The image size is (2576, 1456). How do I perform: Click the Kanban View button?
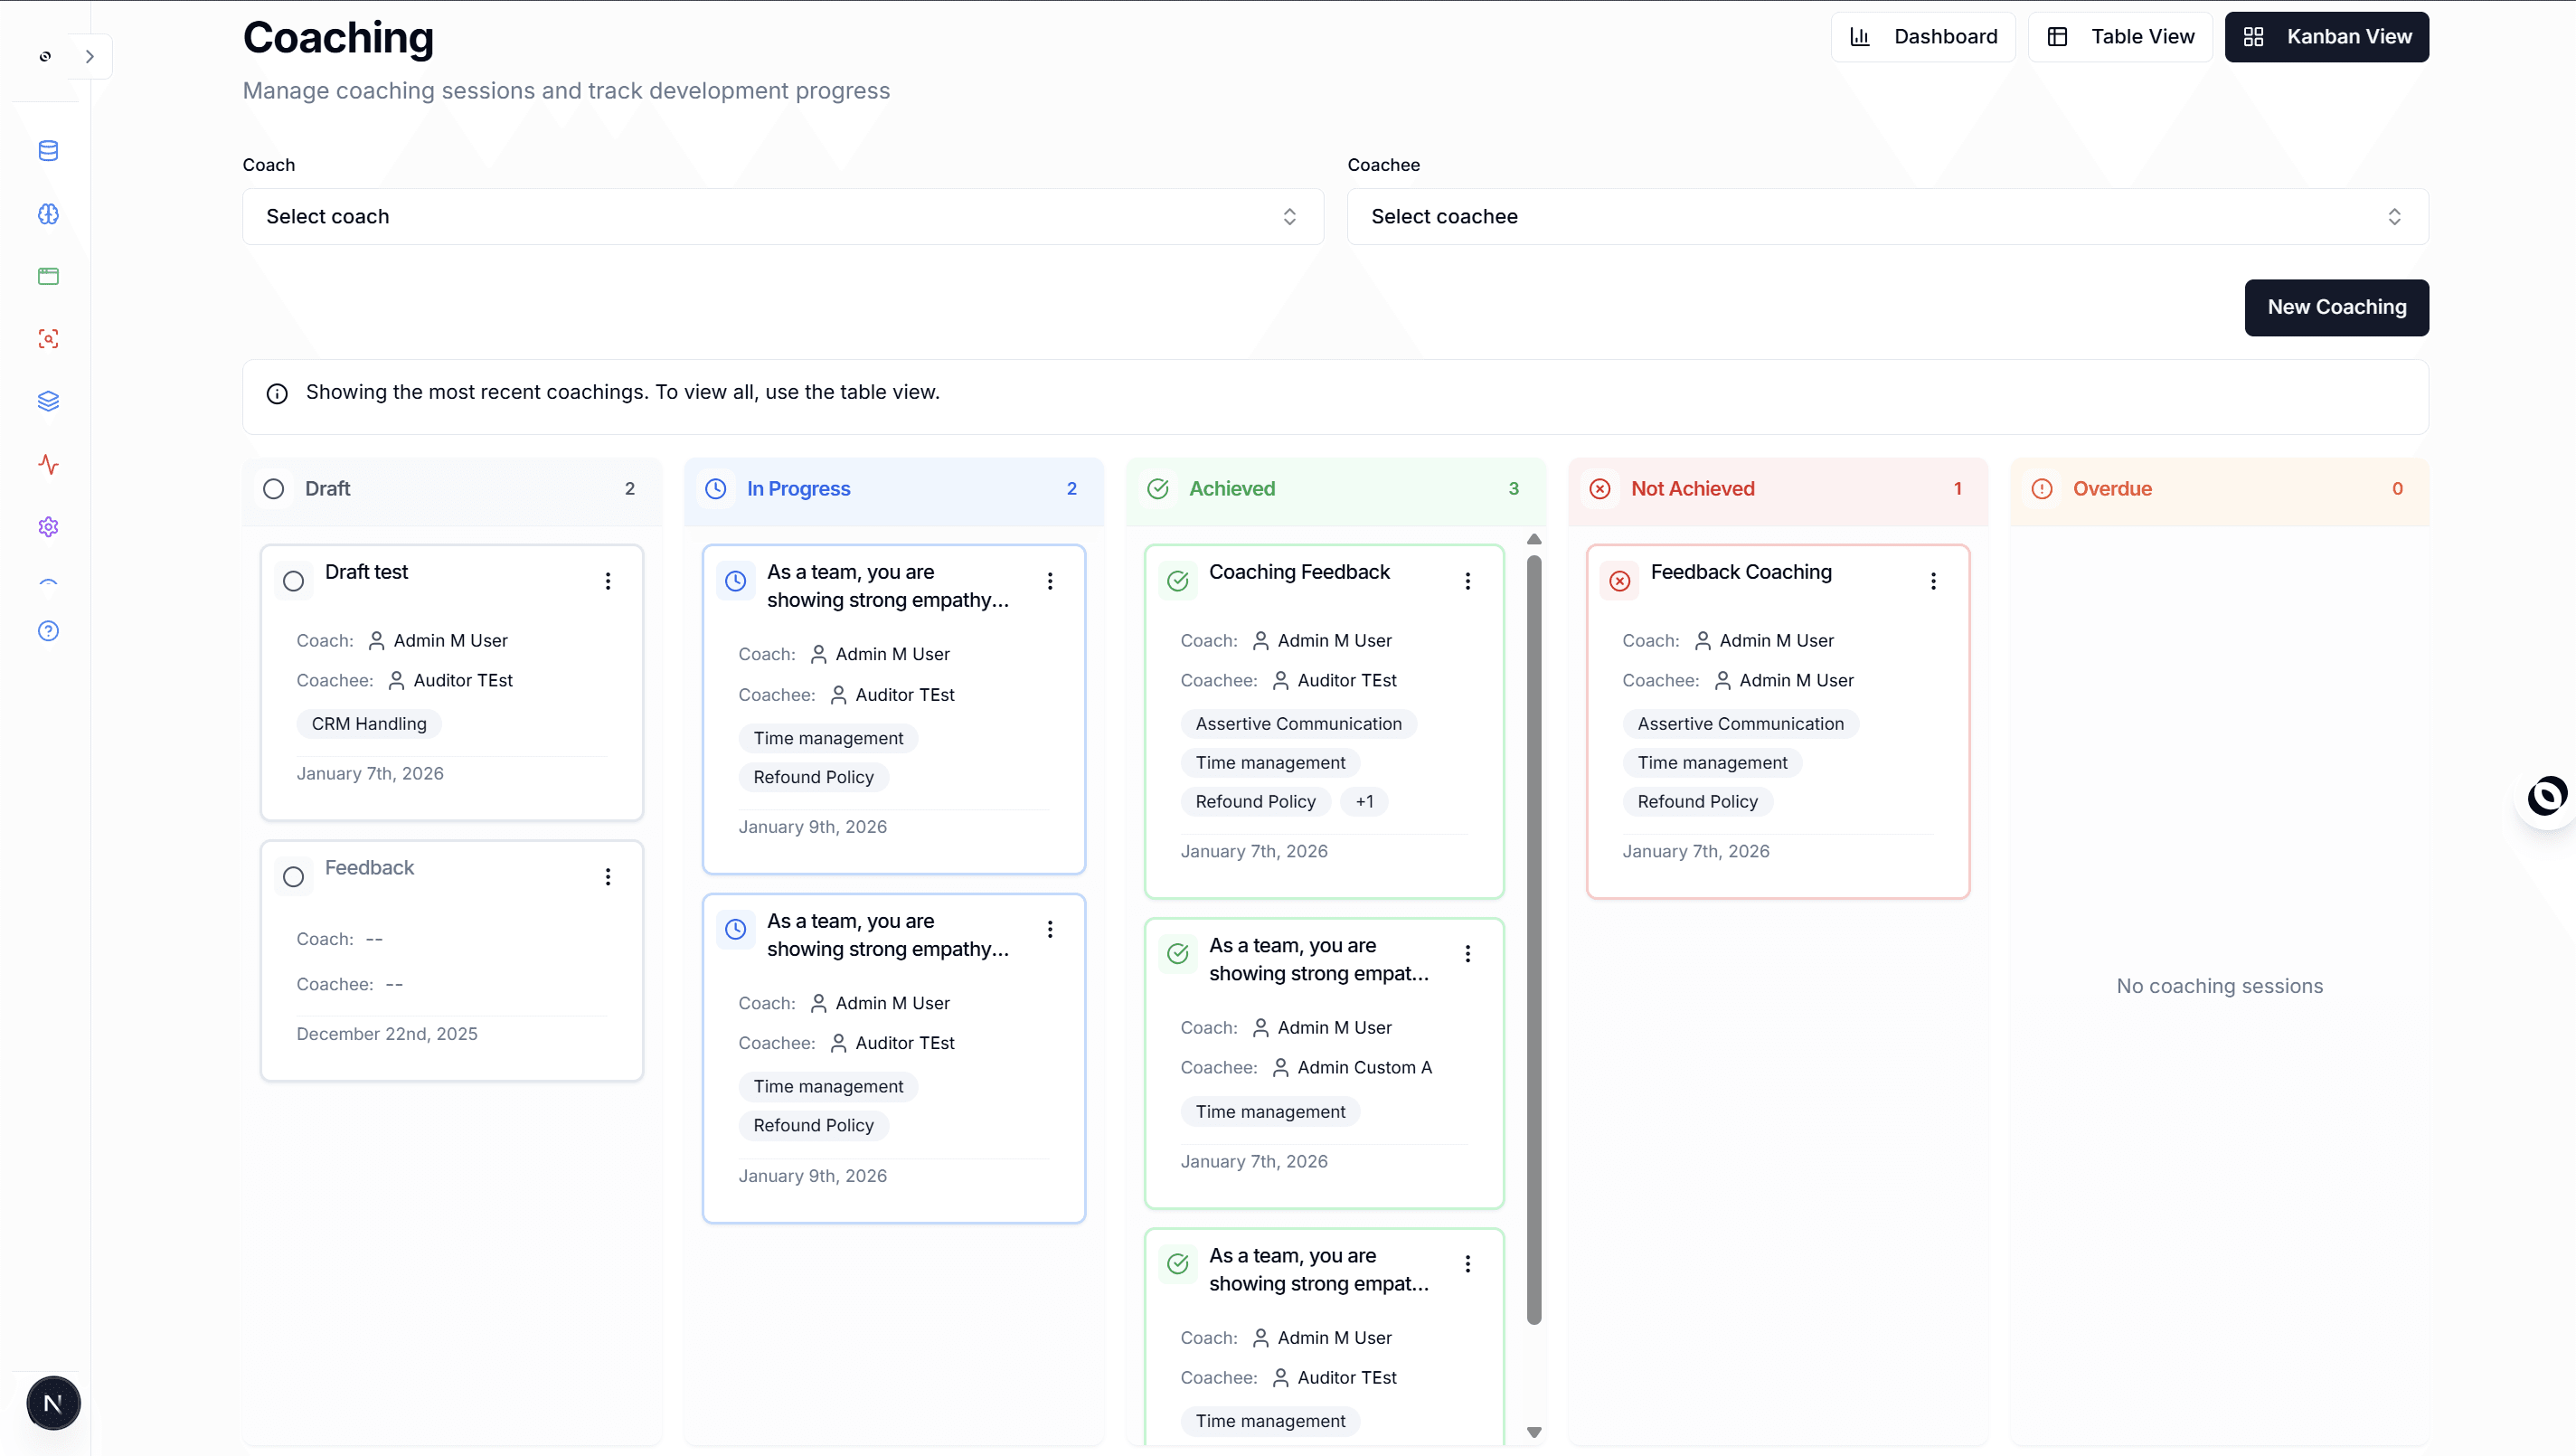point(2326,36)
